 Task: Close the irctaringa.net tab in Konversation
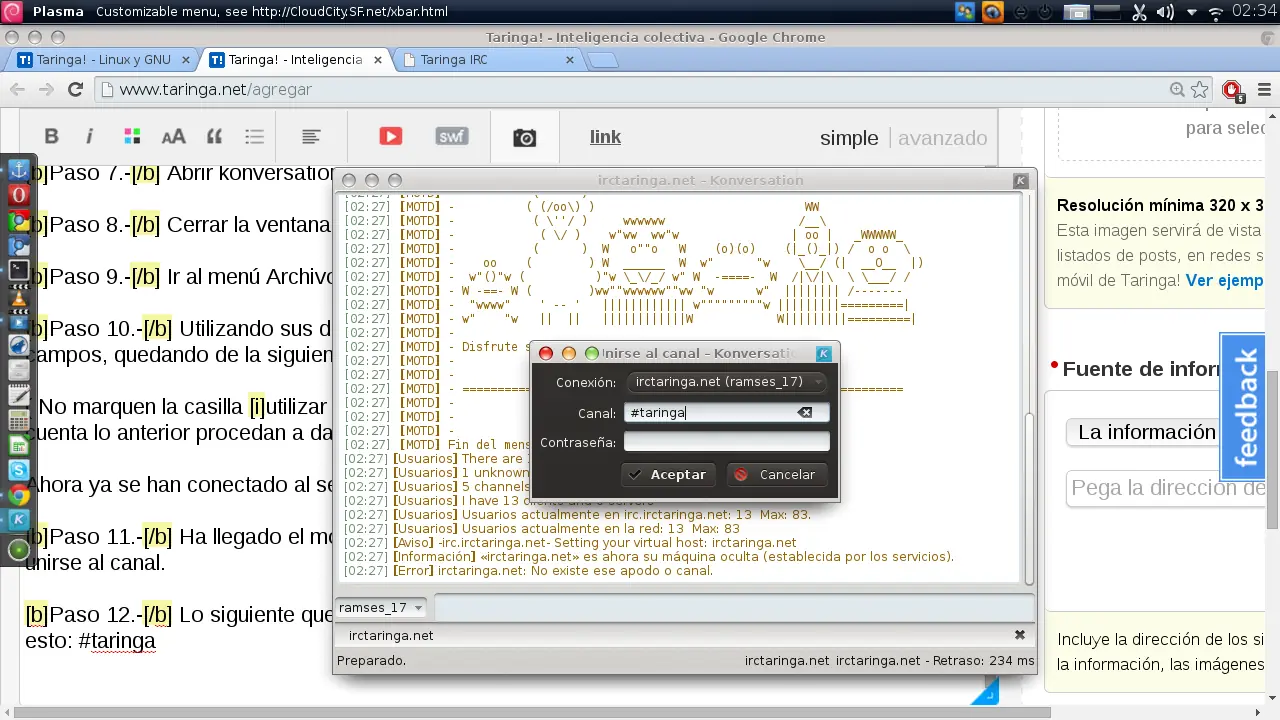[1020, 635]
